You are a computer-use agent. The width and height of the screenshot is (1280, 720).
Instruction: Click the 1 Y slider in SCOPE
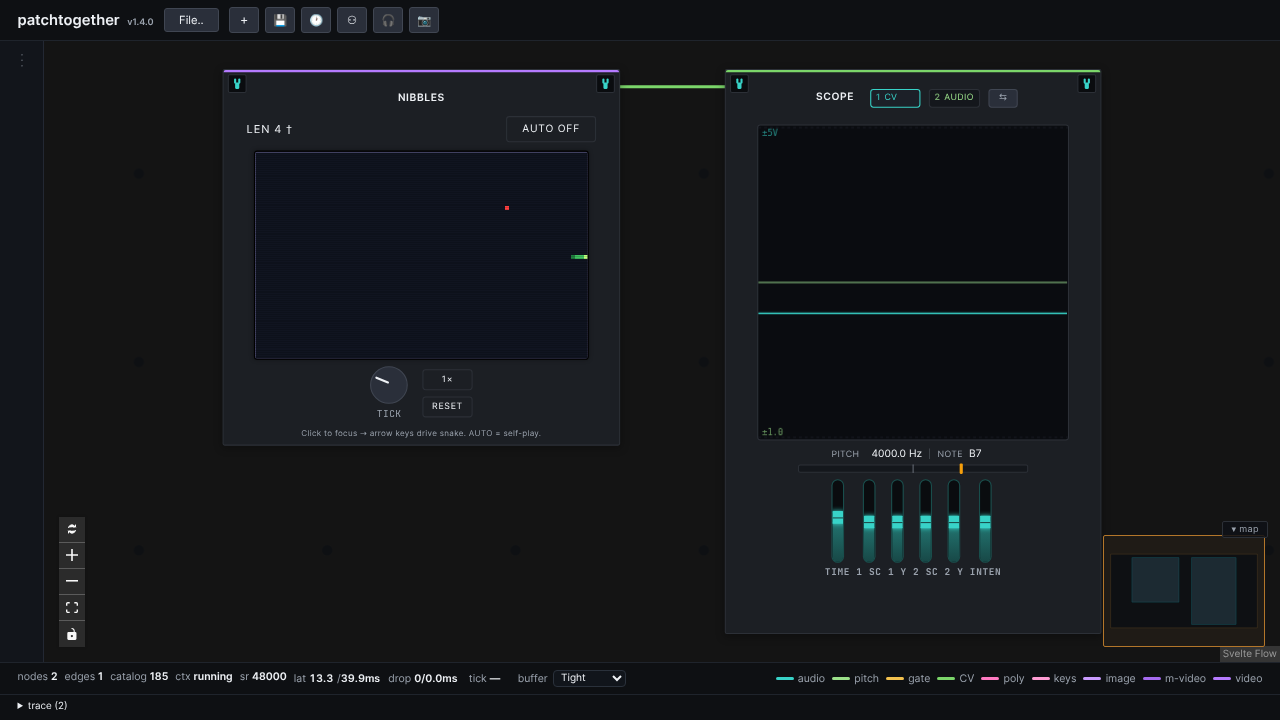(x=897, y=521)
